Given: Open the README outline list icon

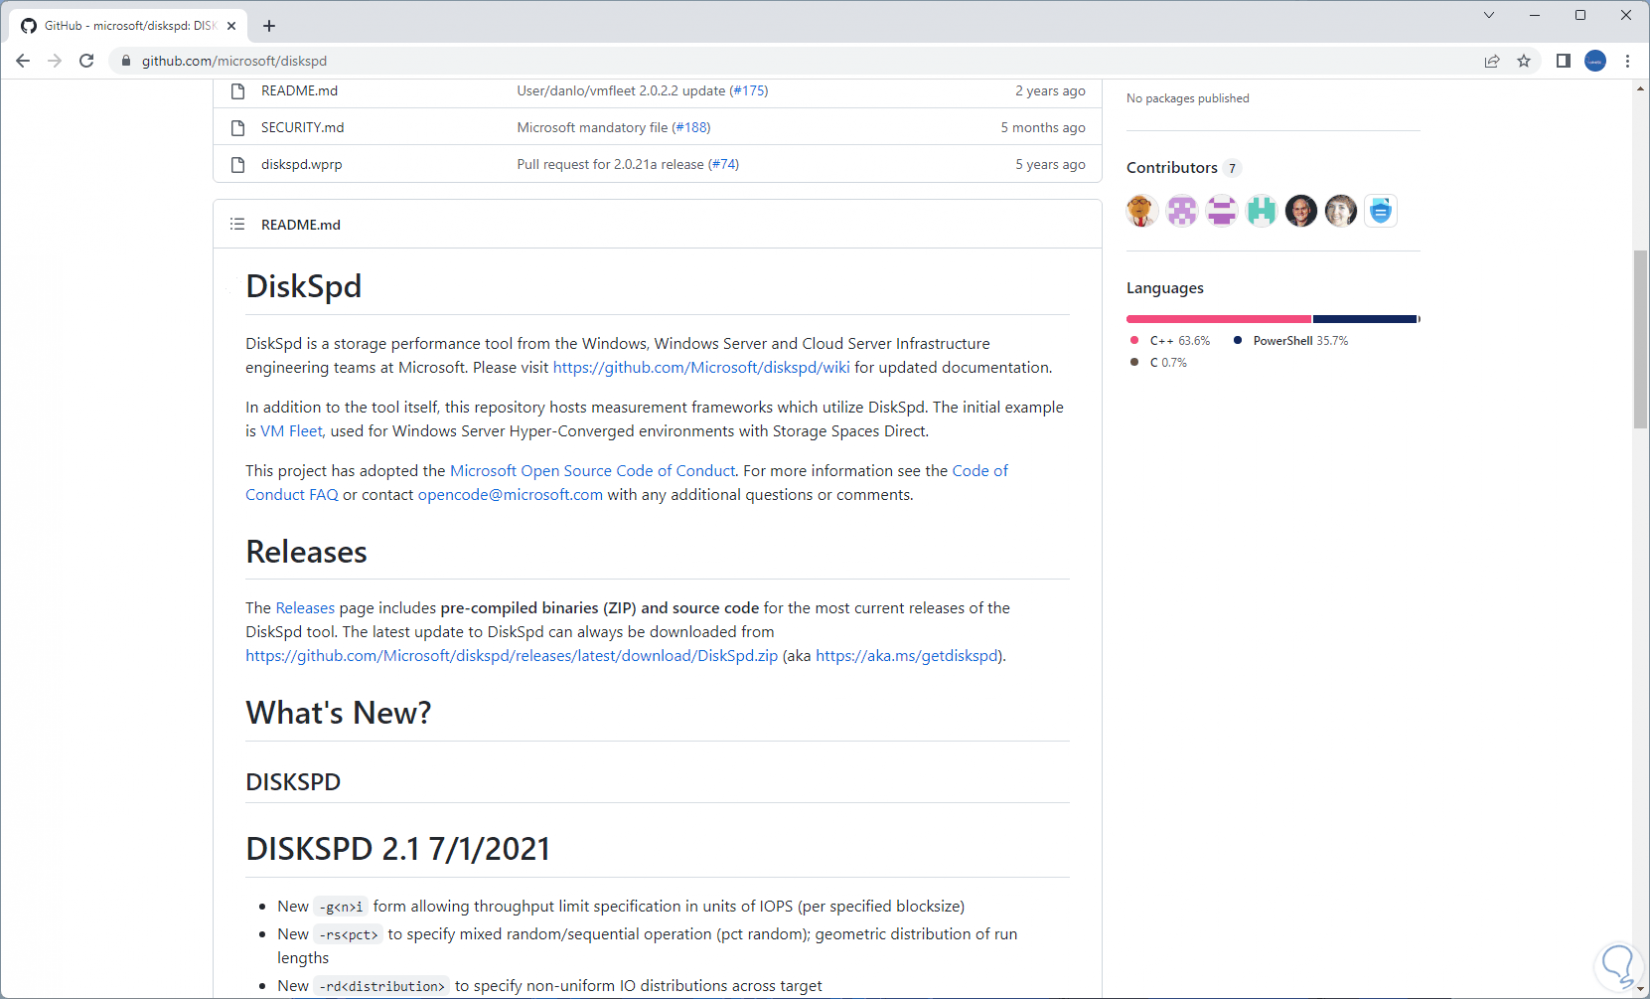Looking at the screenshot, I should click(237, 224).
